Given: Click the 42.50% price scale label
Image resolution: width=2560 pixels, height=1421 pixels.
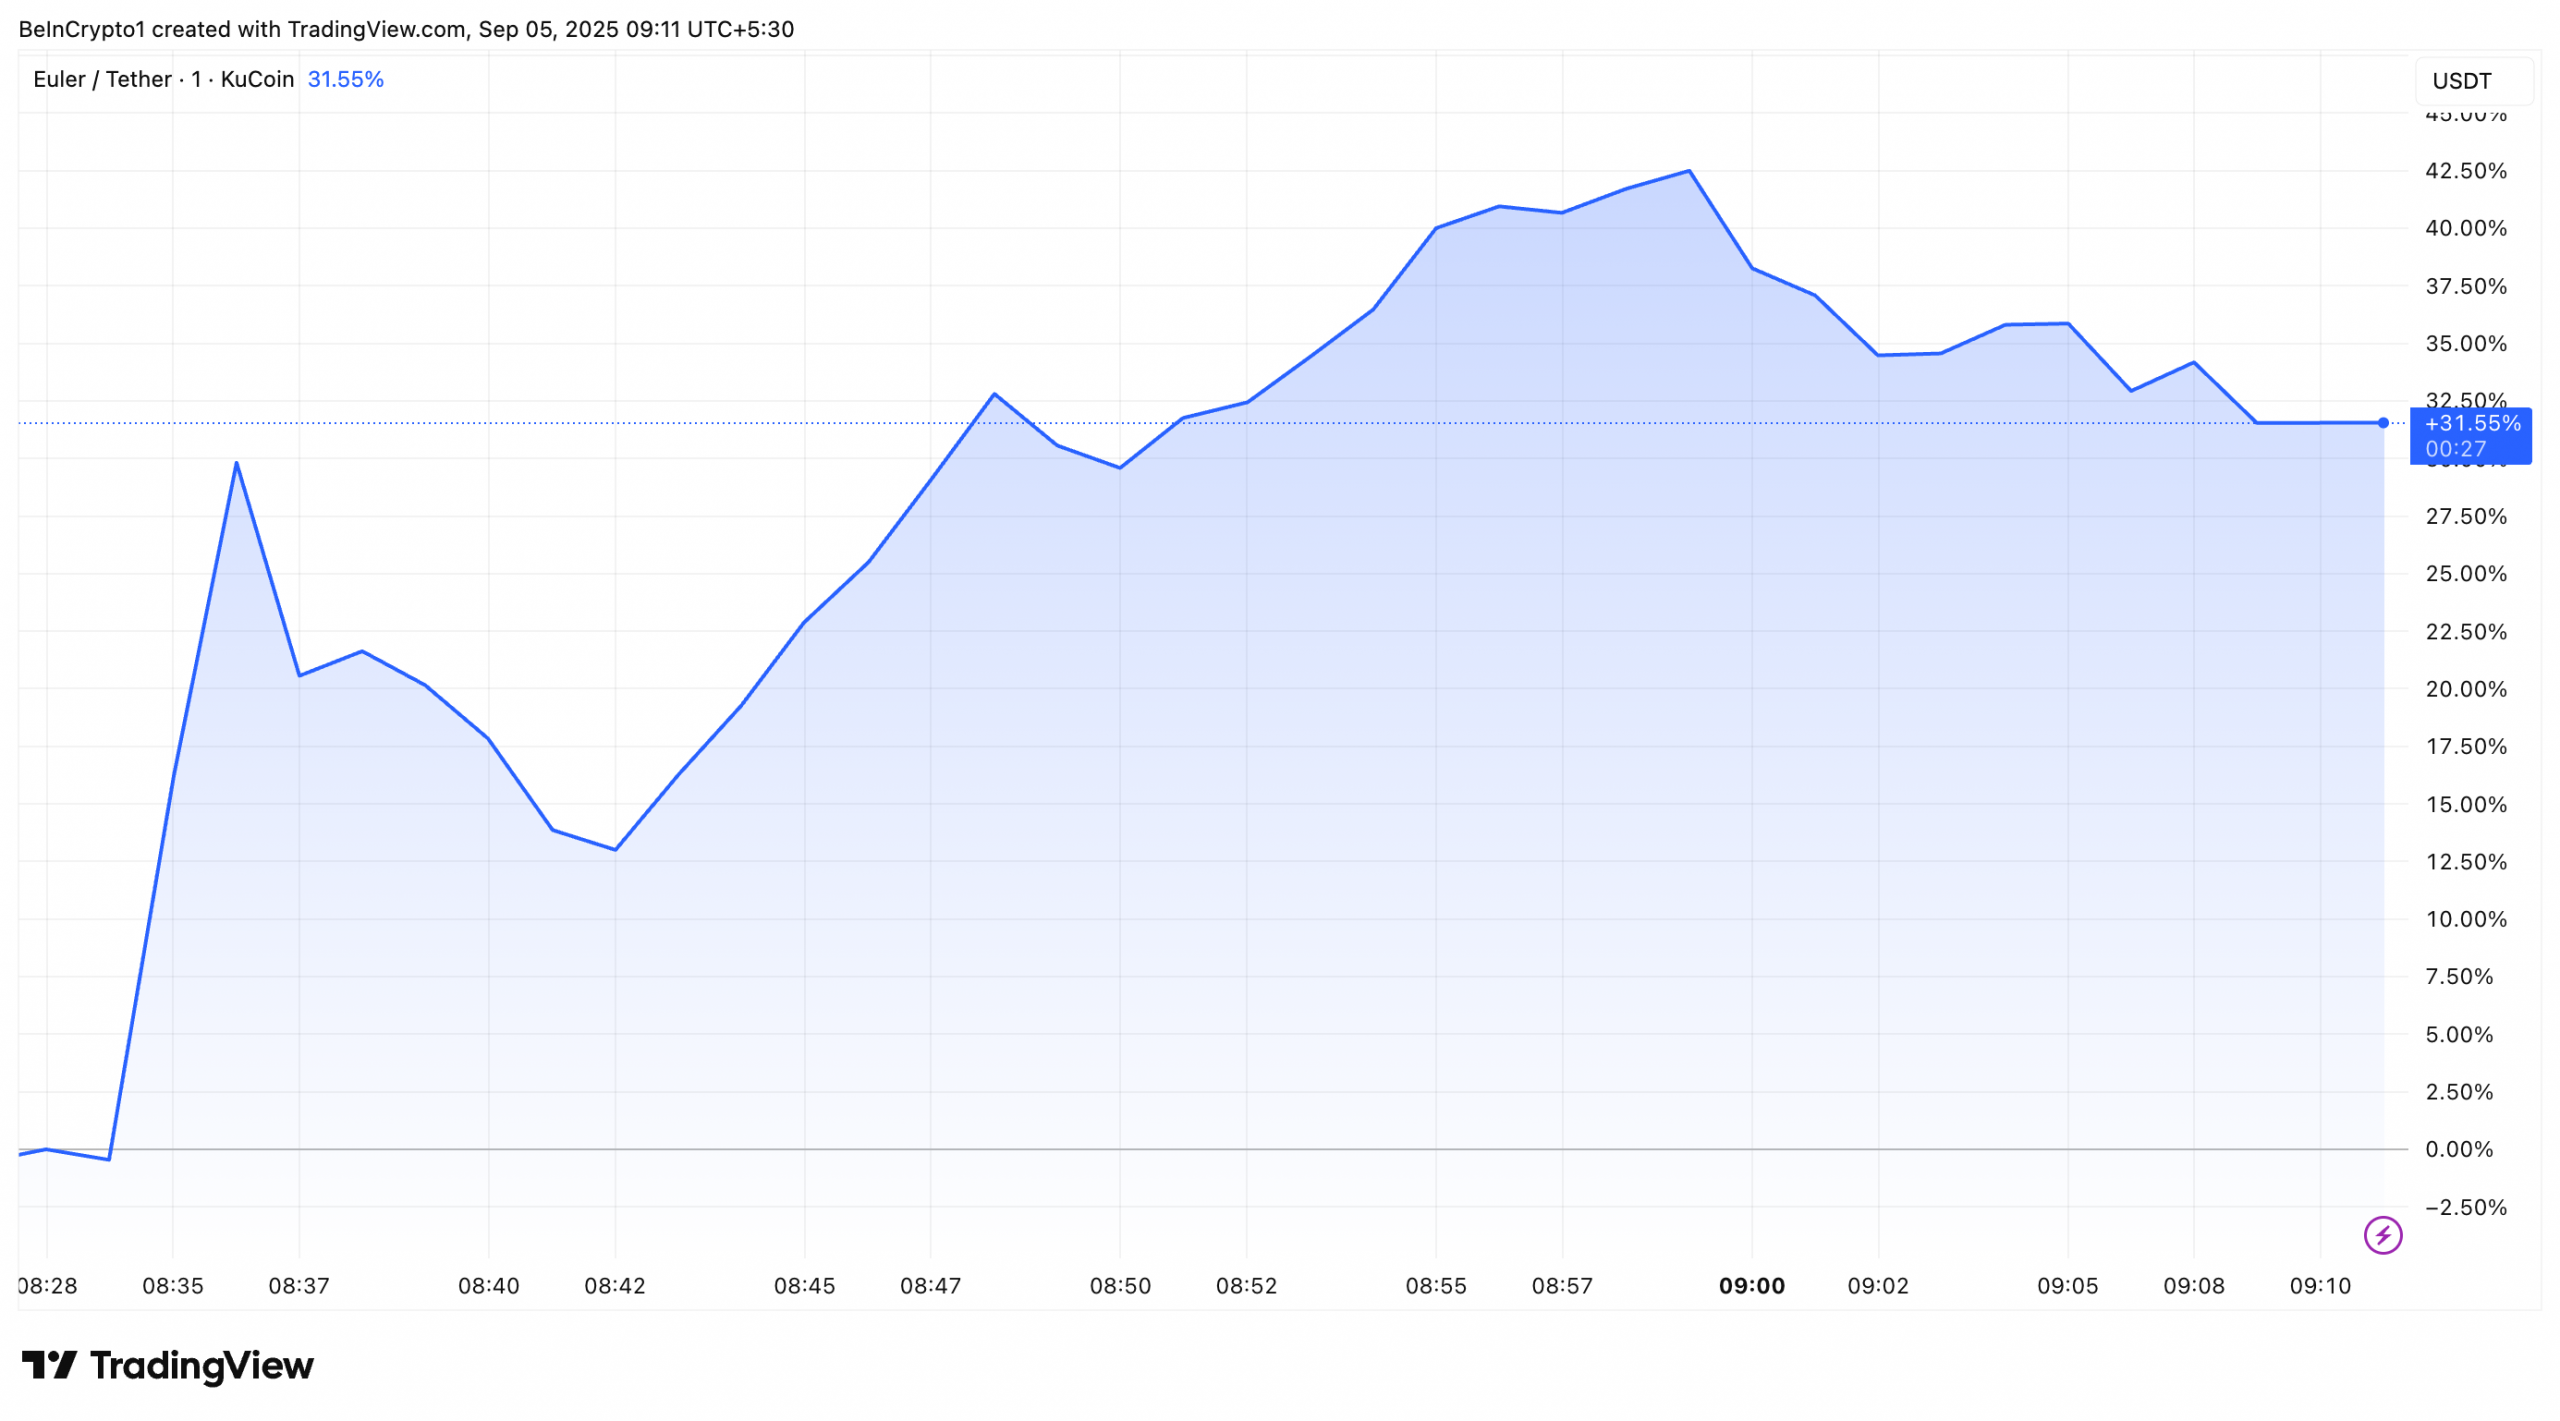Looking at the screenshot, I should 2465,171.
